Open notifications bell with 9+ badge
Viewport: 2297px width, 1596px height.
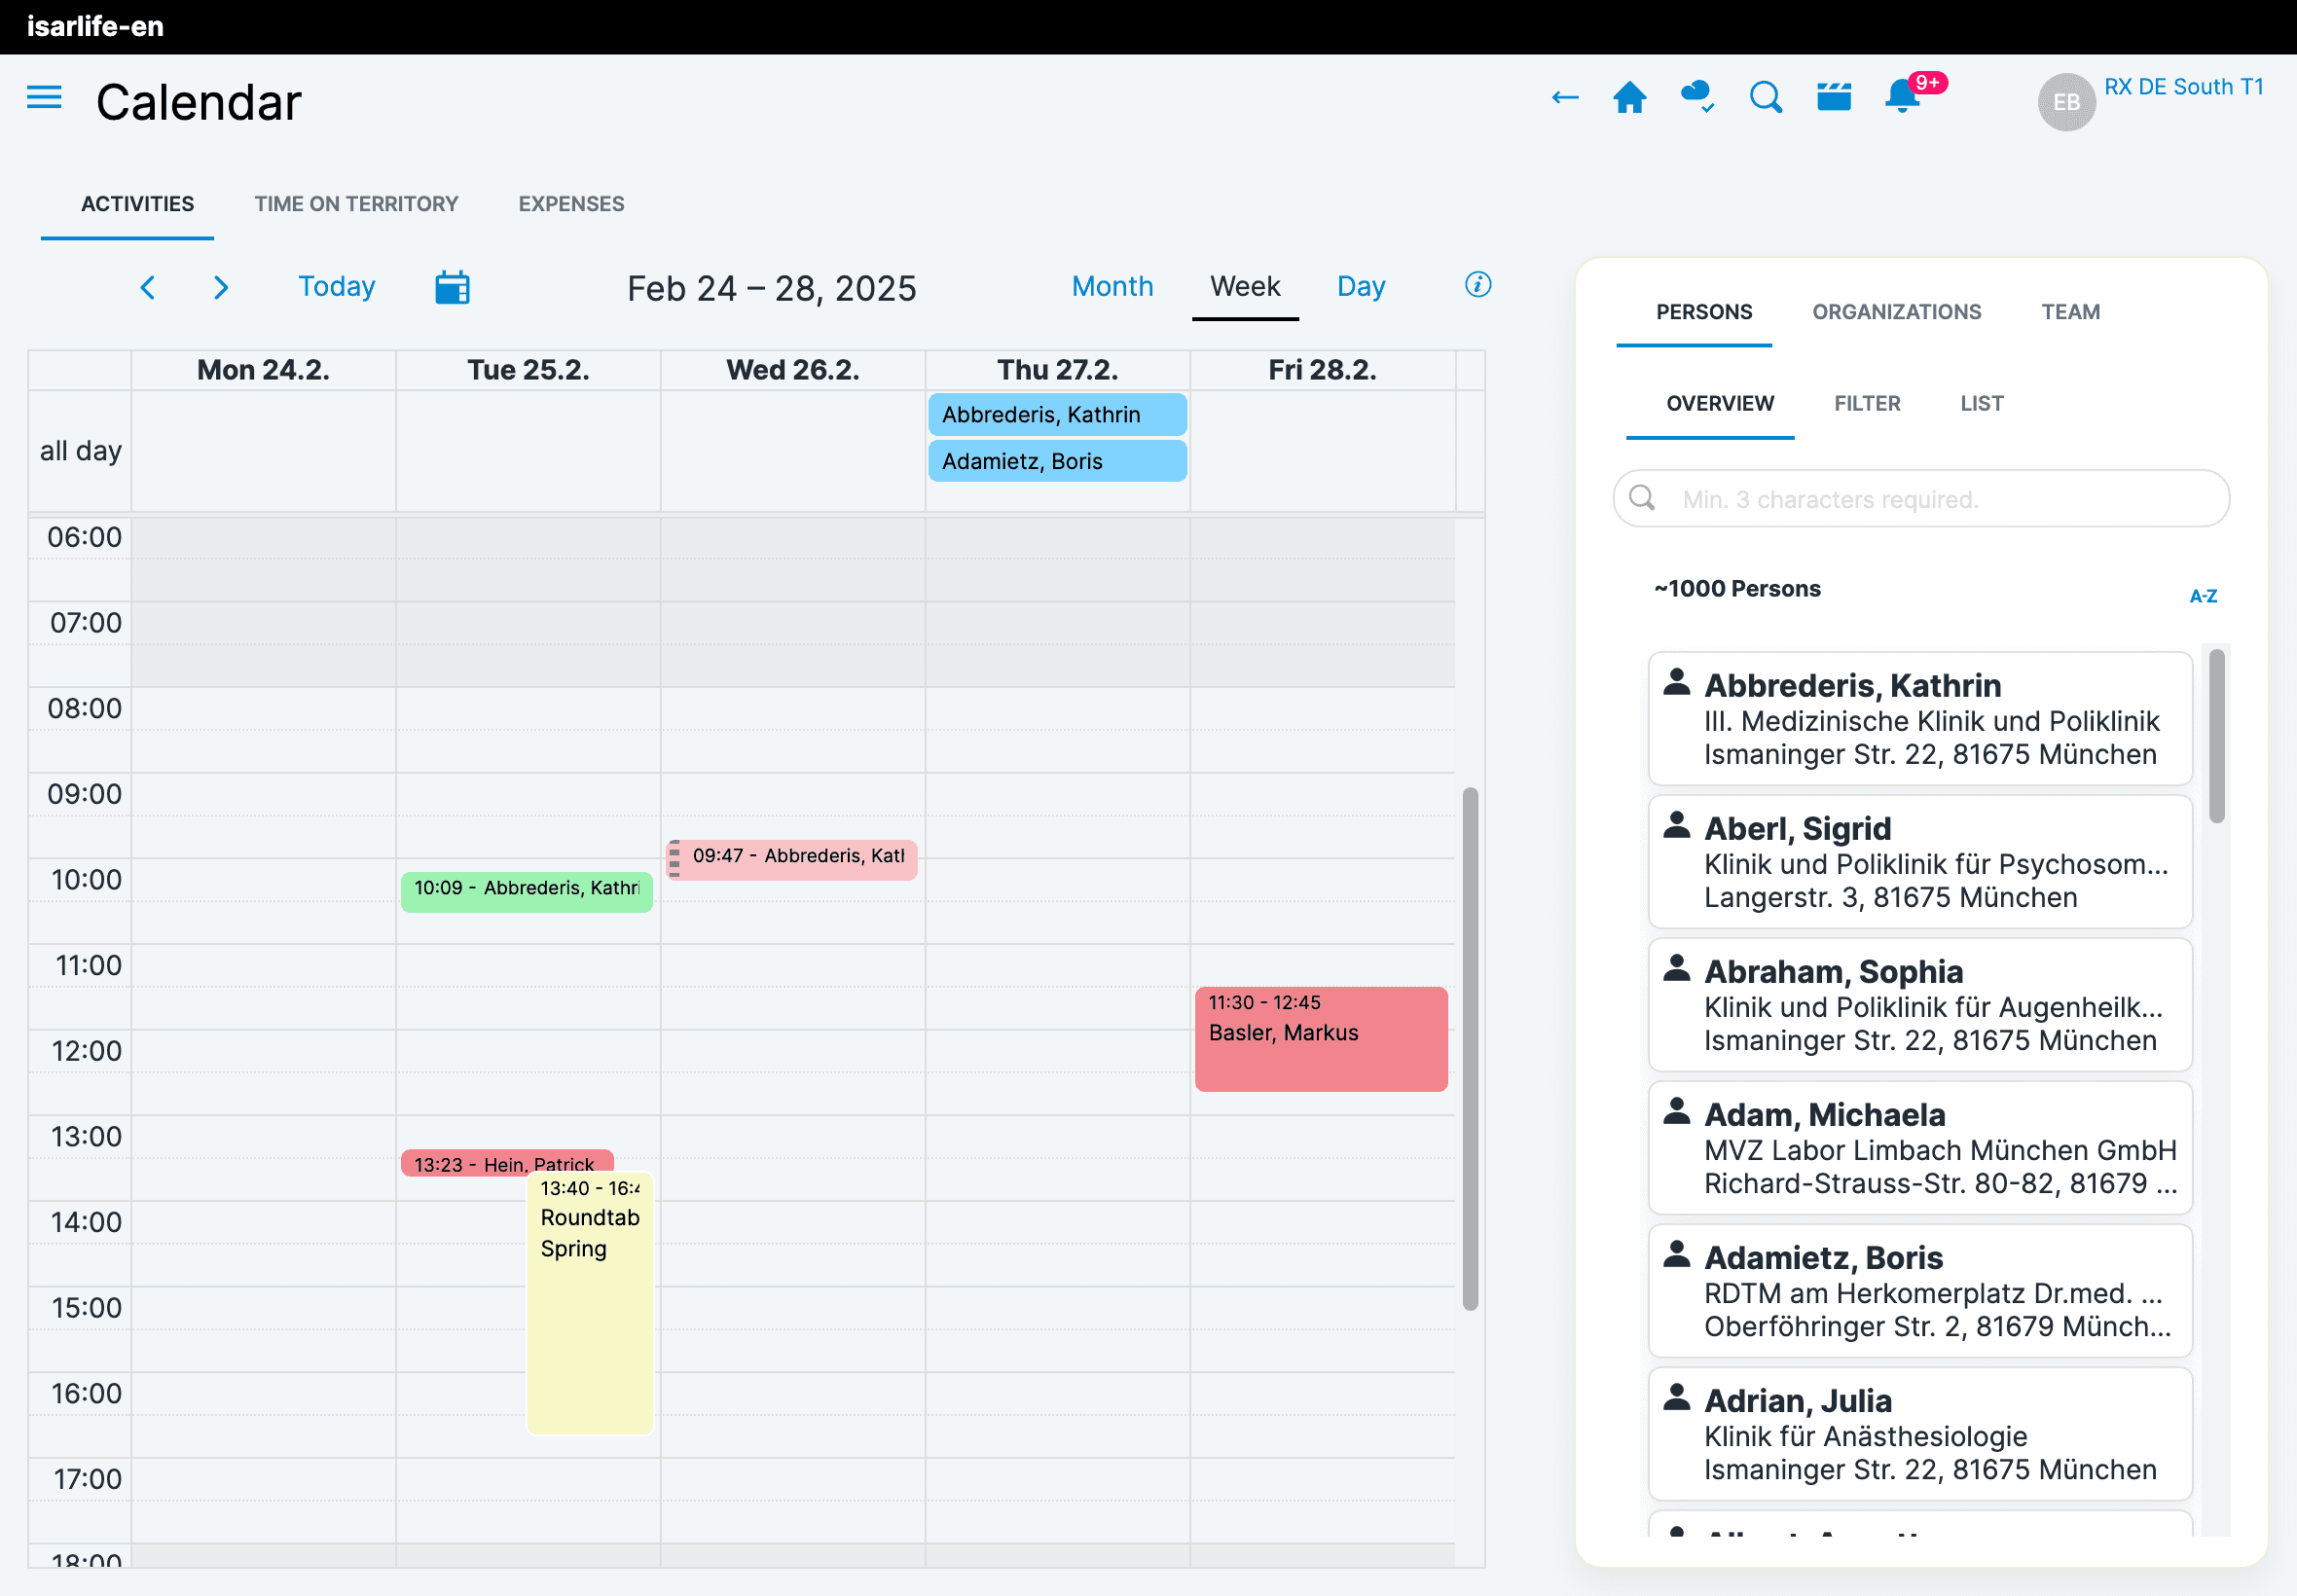point(1903,97)
